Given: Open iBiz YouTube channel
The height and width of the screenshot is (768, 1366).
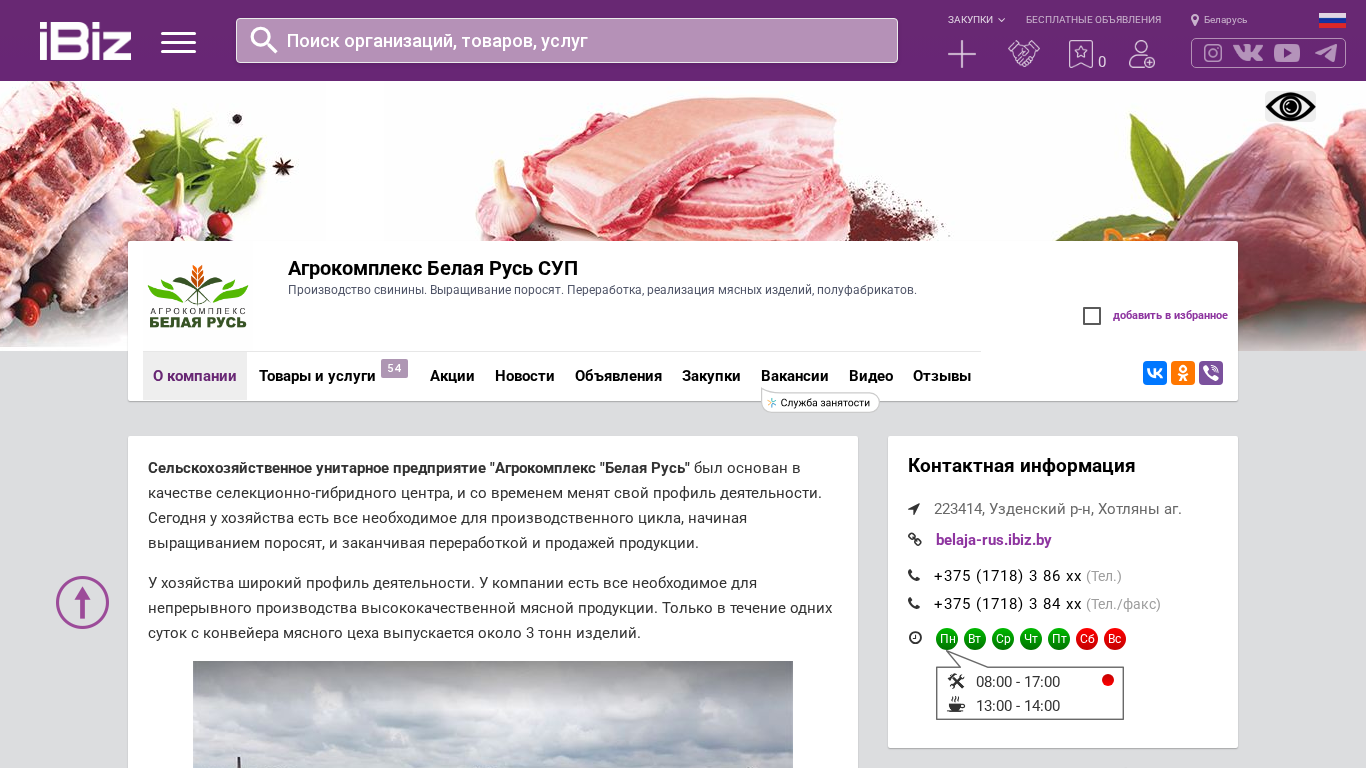Looking at the screenshot, I should pyautogui.click(x=1287, y=53).
